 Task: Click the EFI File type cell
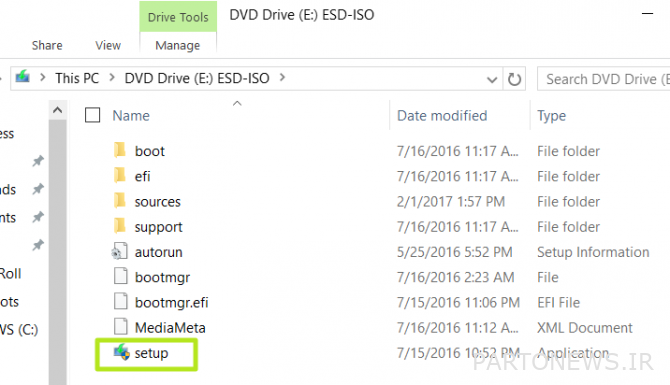point(558,303)
